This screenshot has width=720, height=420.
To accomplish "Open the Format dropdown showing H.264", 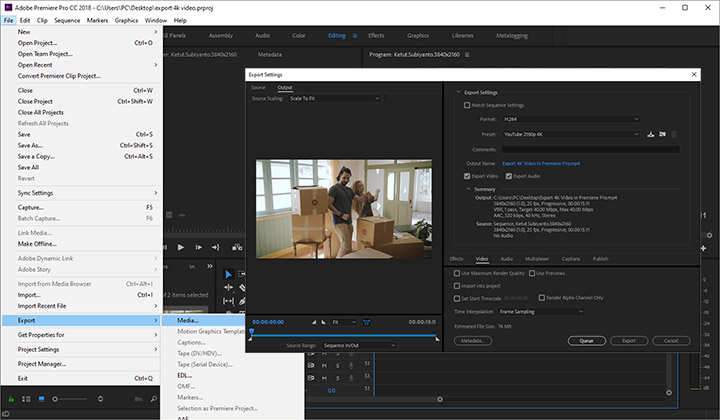I will pos(570,119).
